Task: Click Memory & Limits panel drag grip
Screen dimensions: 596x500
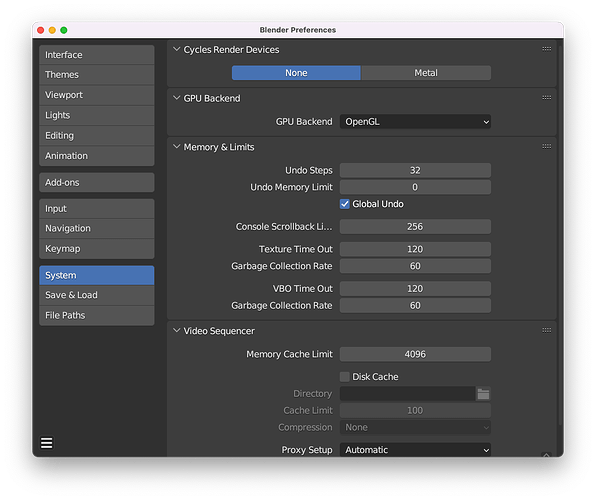Action: click(547, 146)
